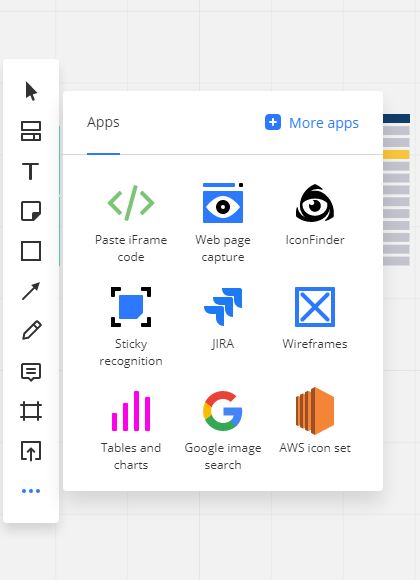Open the templates tool in toolbar
The image size is (420, 580).
(x=31, y=131)
